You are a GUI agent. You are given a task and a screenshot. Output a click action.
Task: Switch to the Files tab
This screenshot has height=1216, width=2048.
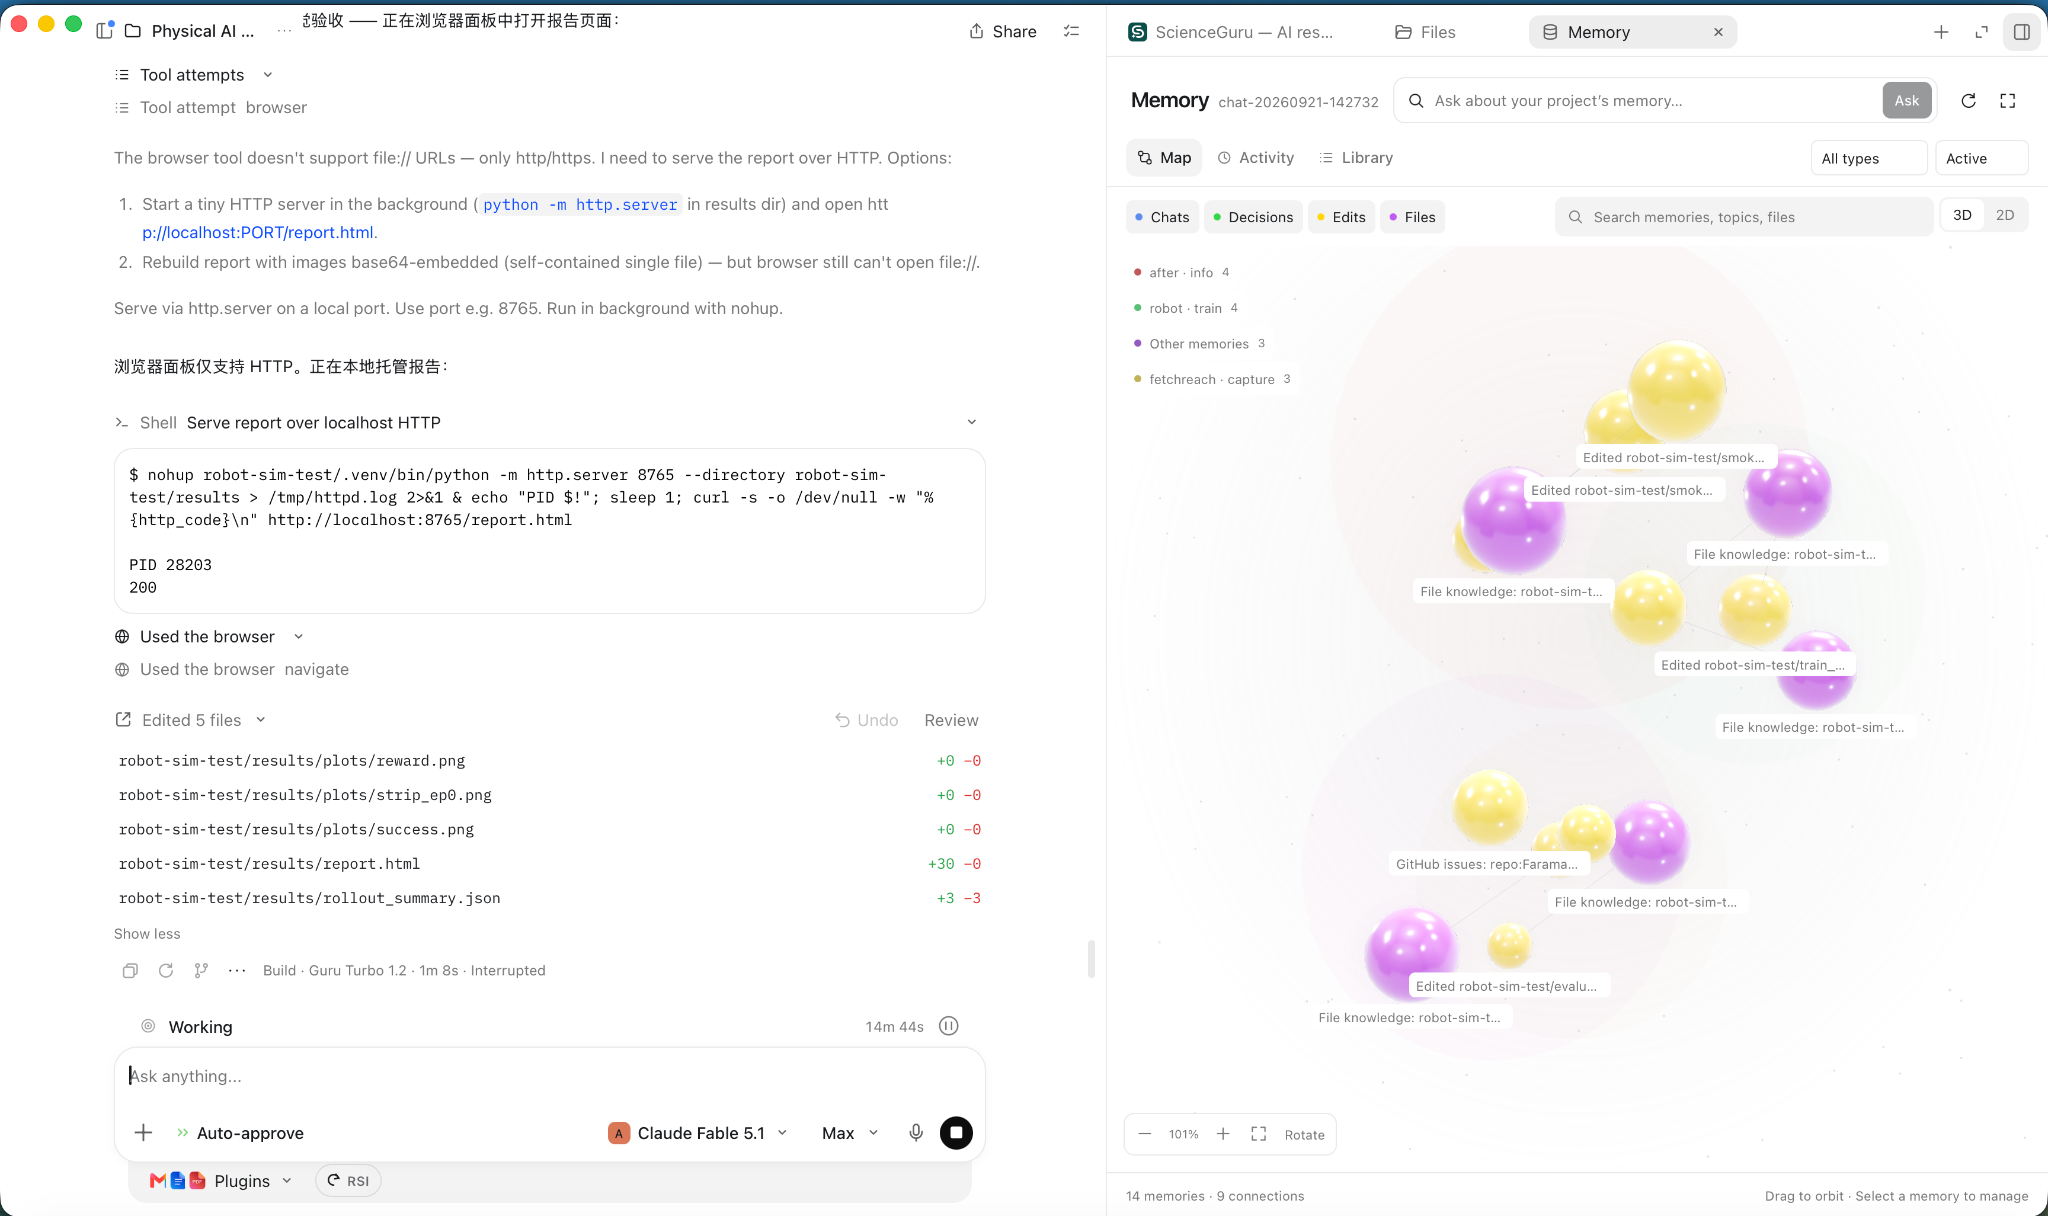[1425, 32]
